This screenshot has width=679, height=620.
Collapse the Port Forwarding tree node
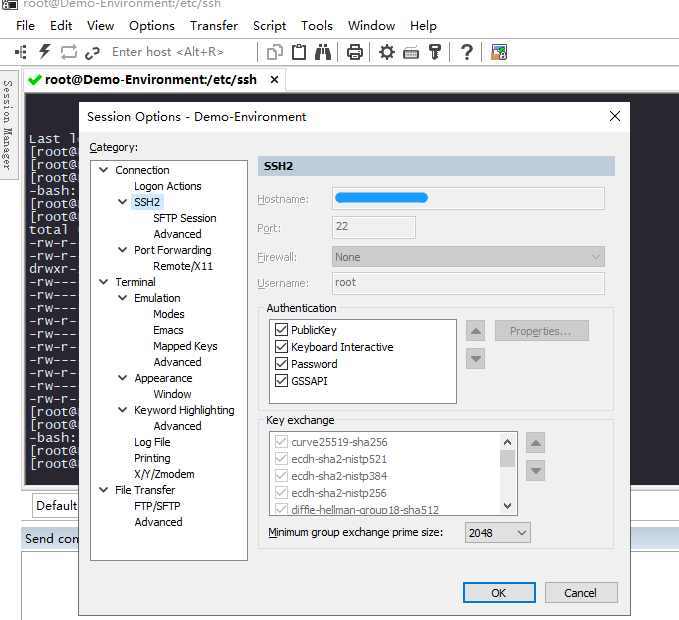click(123, 250)
